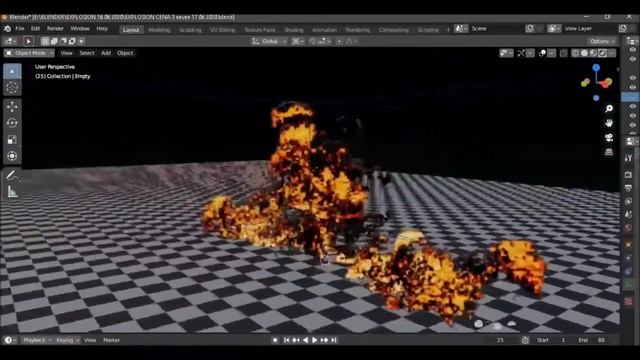Choose the combined Transform tool
The image size is (640, 360).
(x=12, y=156)
